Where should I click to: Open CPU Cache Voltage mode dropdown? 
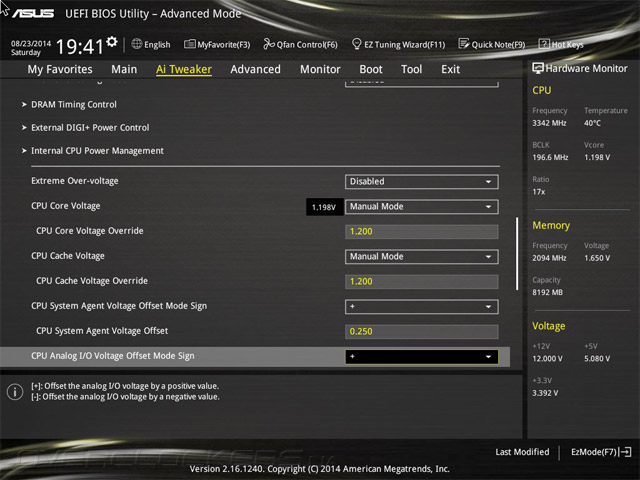click(x=422, y=257)
